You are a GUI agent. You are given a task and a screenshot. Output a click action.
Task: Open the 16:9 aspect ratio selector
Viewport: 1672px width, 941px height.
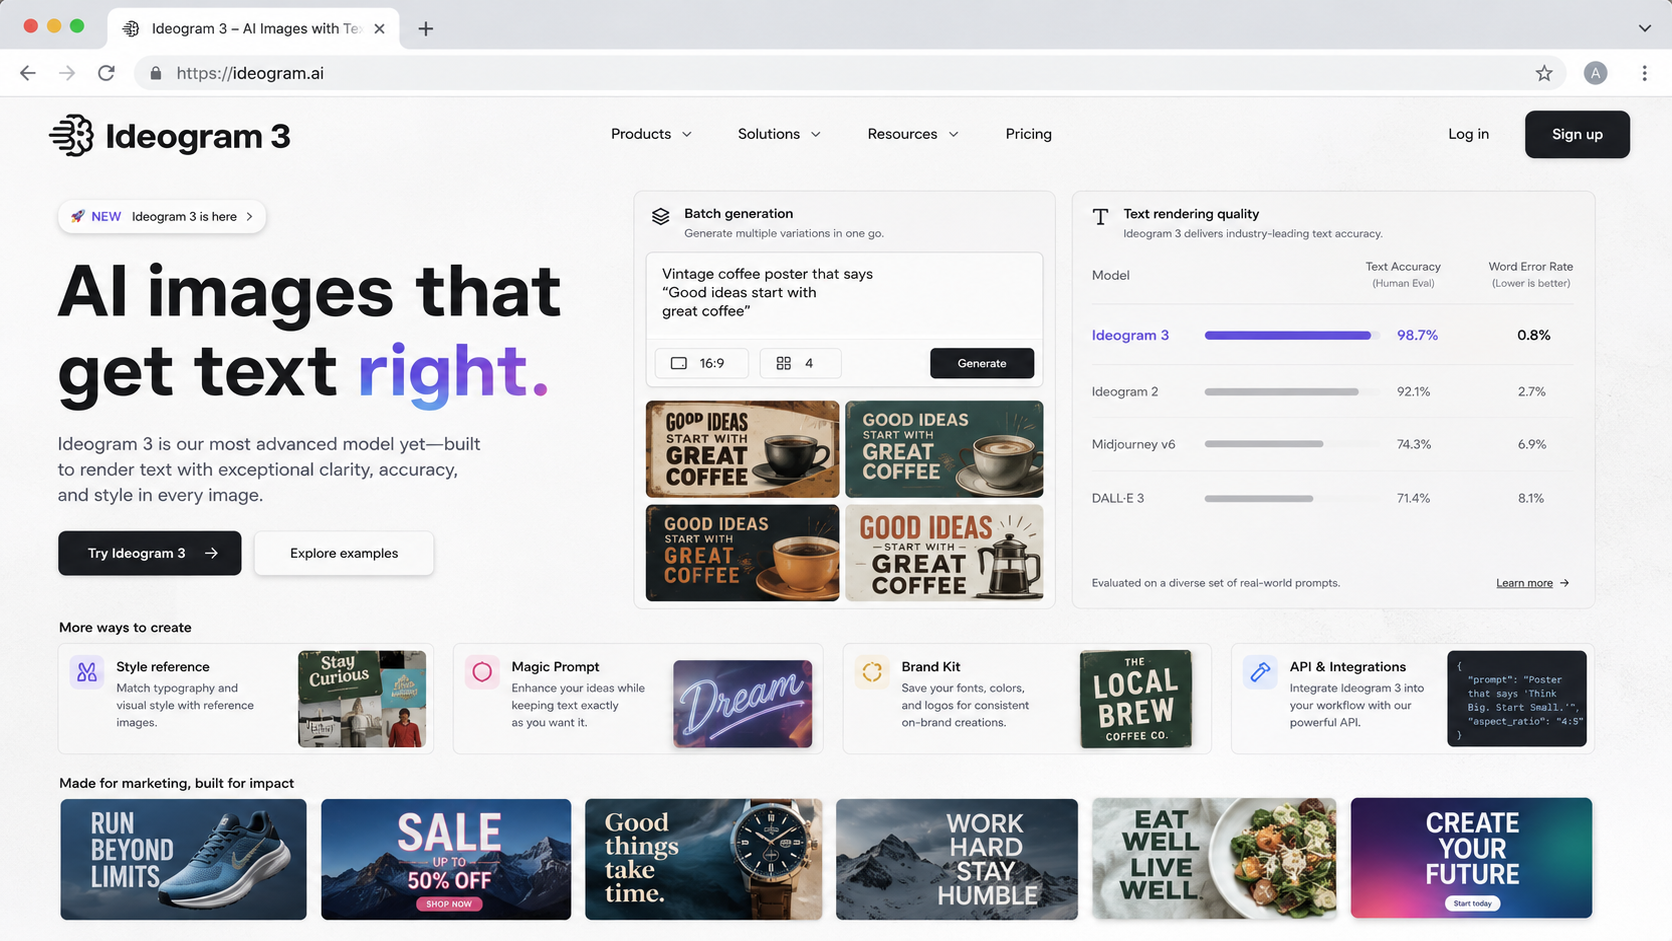701,363
